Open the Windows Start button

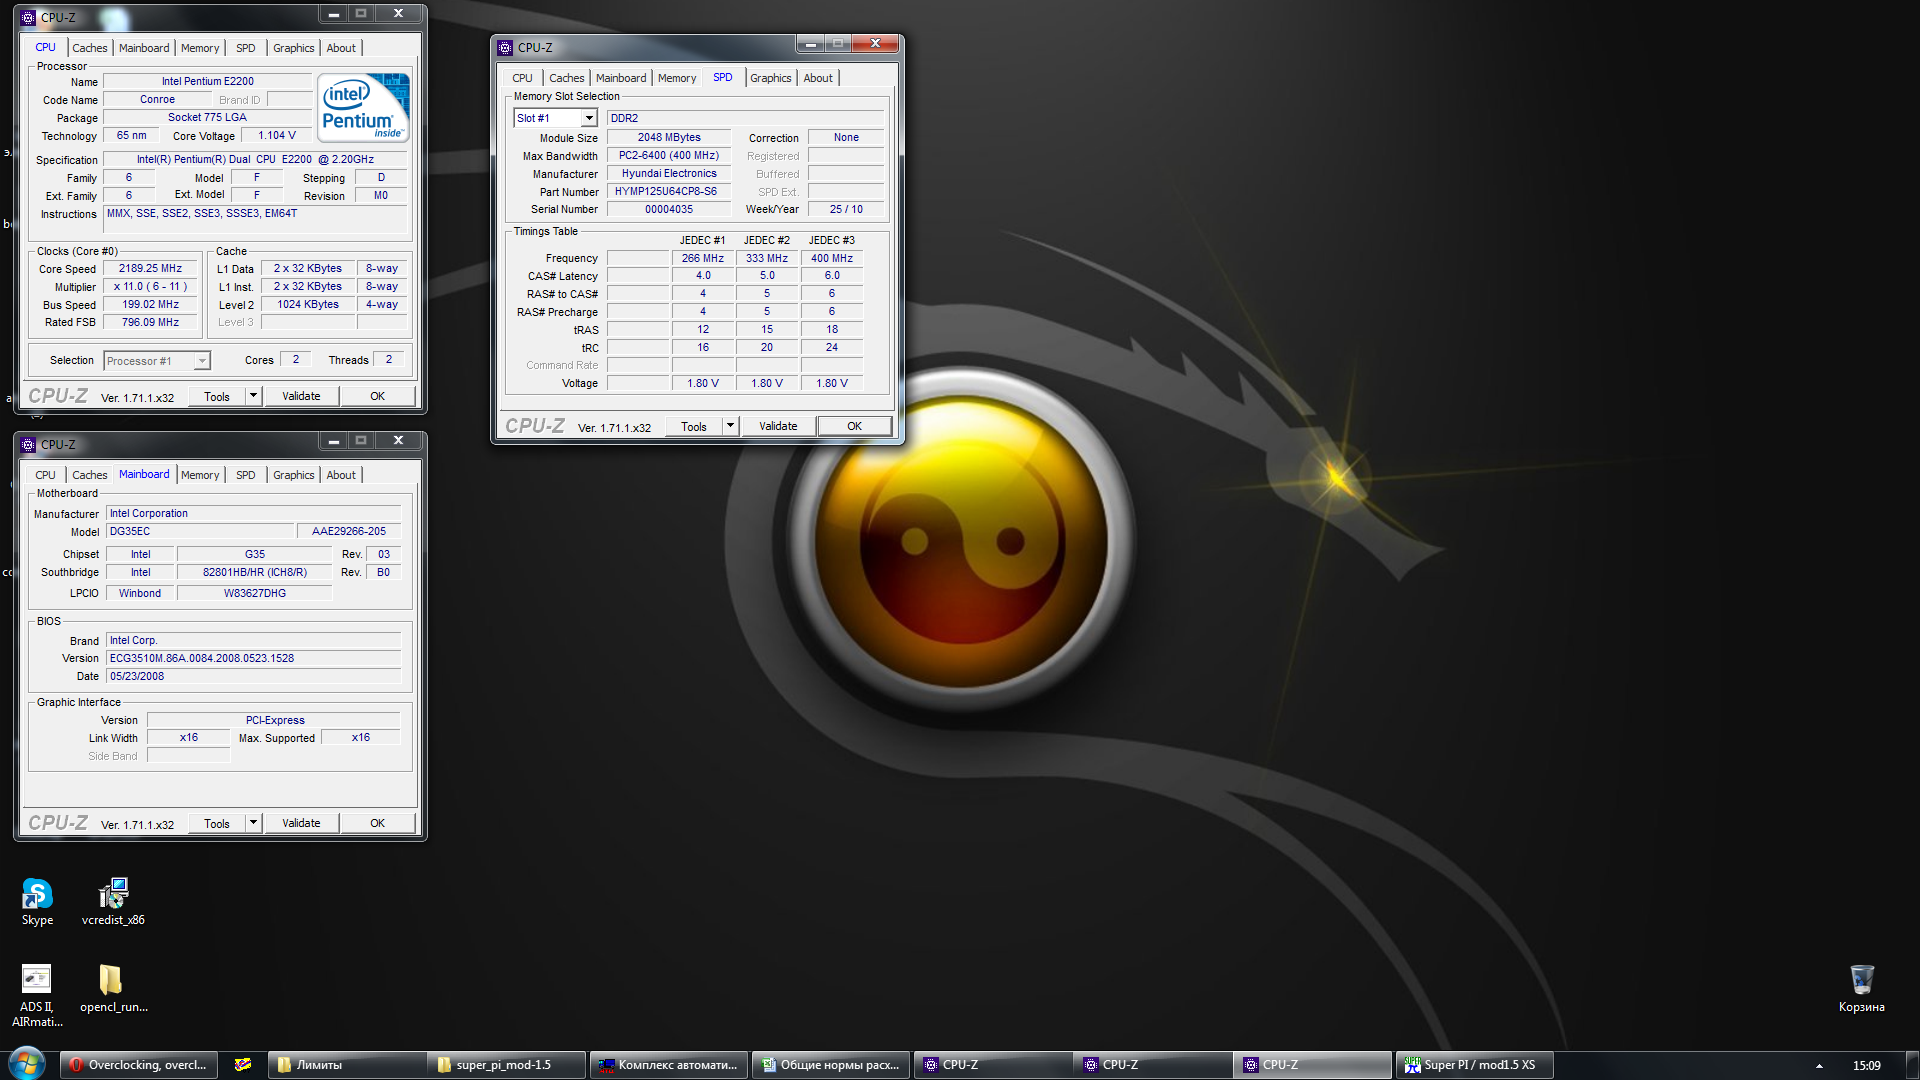tap(27, 1064)
